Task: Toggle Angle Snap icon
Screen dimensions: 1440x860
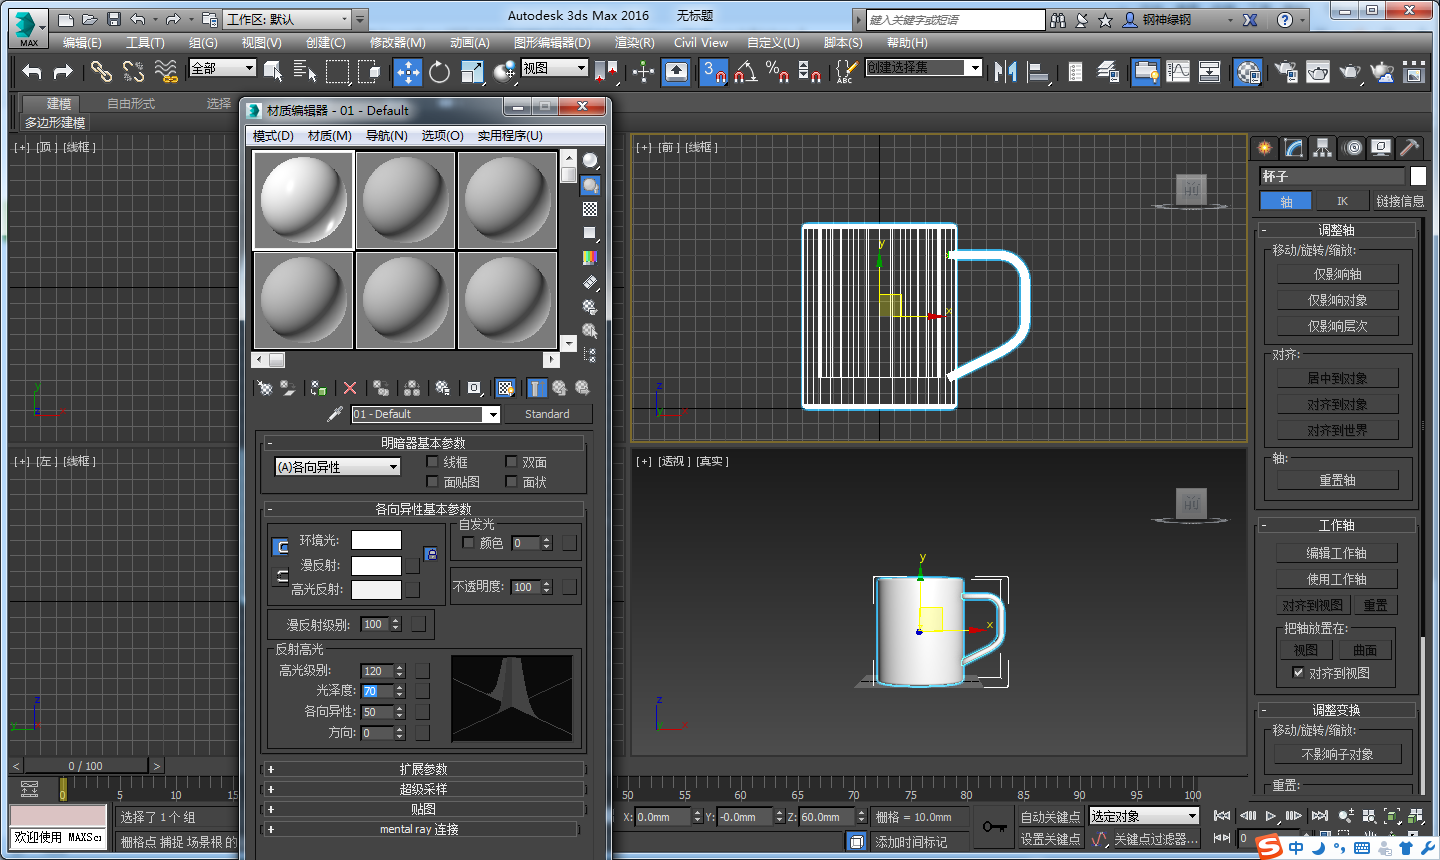Action: coord(745,71)
